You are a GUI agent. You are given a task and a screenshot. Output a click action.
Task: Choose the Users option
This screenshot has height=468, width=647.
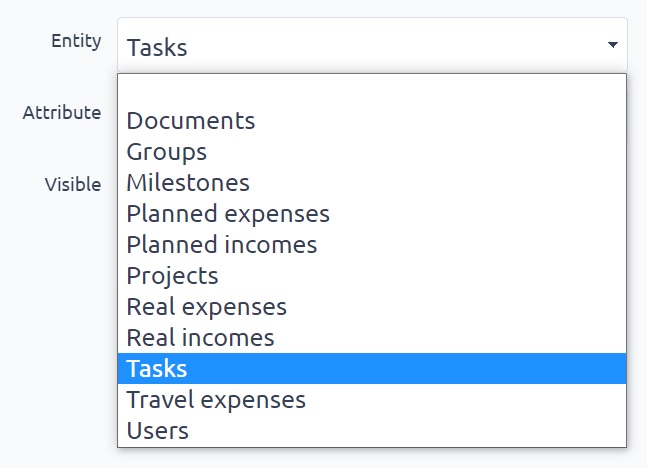coord(157,431)
